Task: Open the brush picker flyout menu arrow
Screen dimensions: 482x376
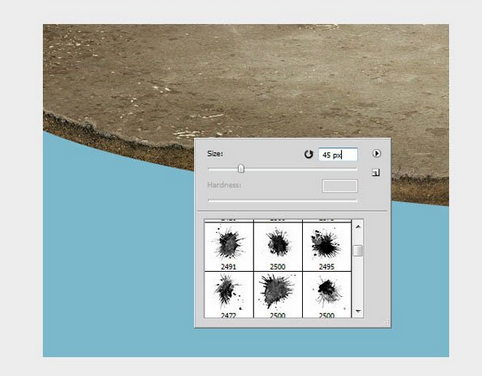Action: pyautogui.click(x=376, y=153)
